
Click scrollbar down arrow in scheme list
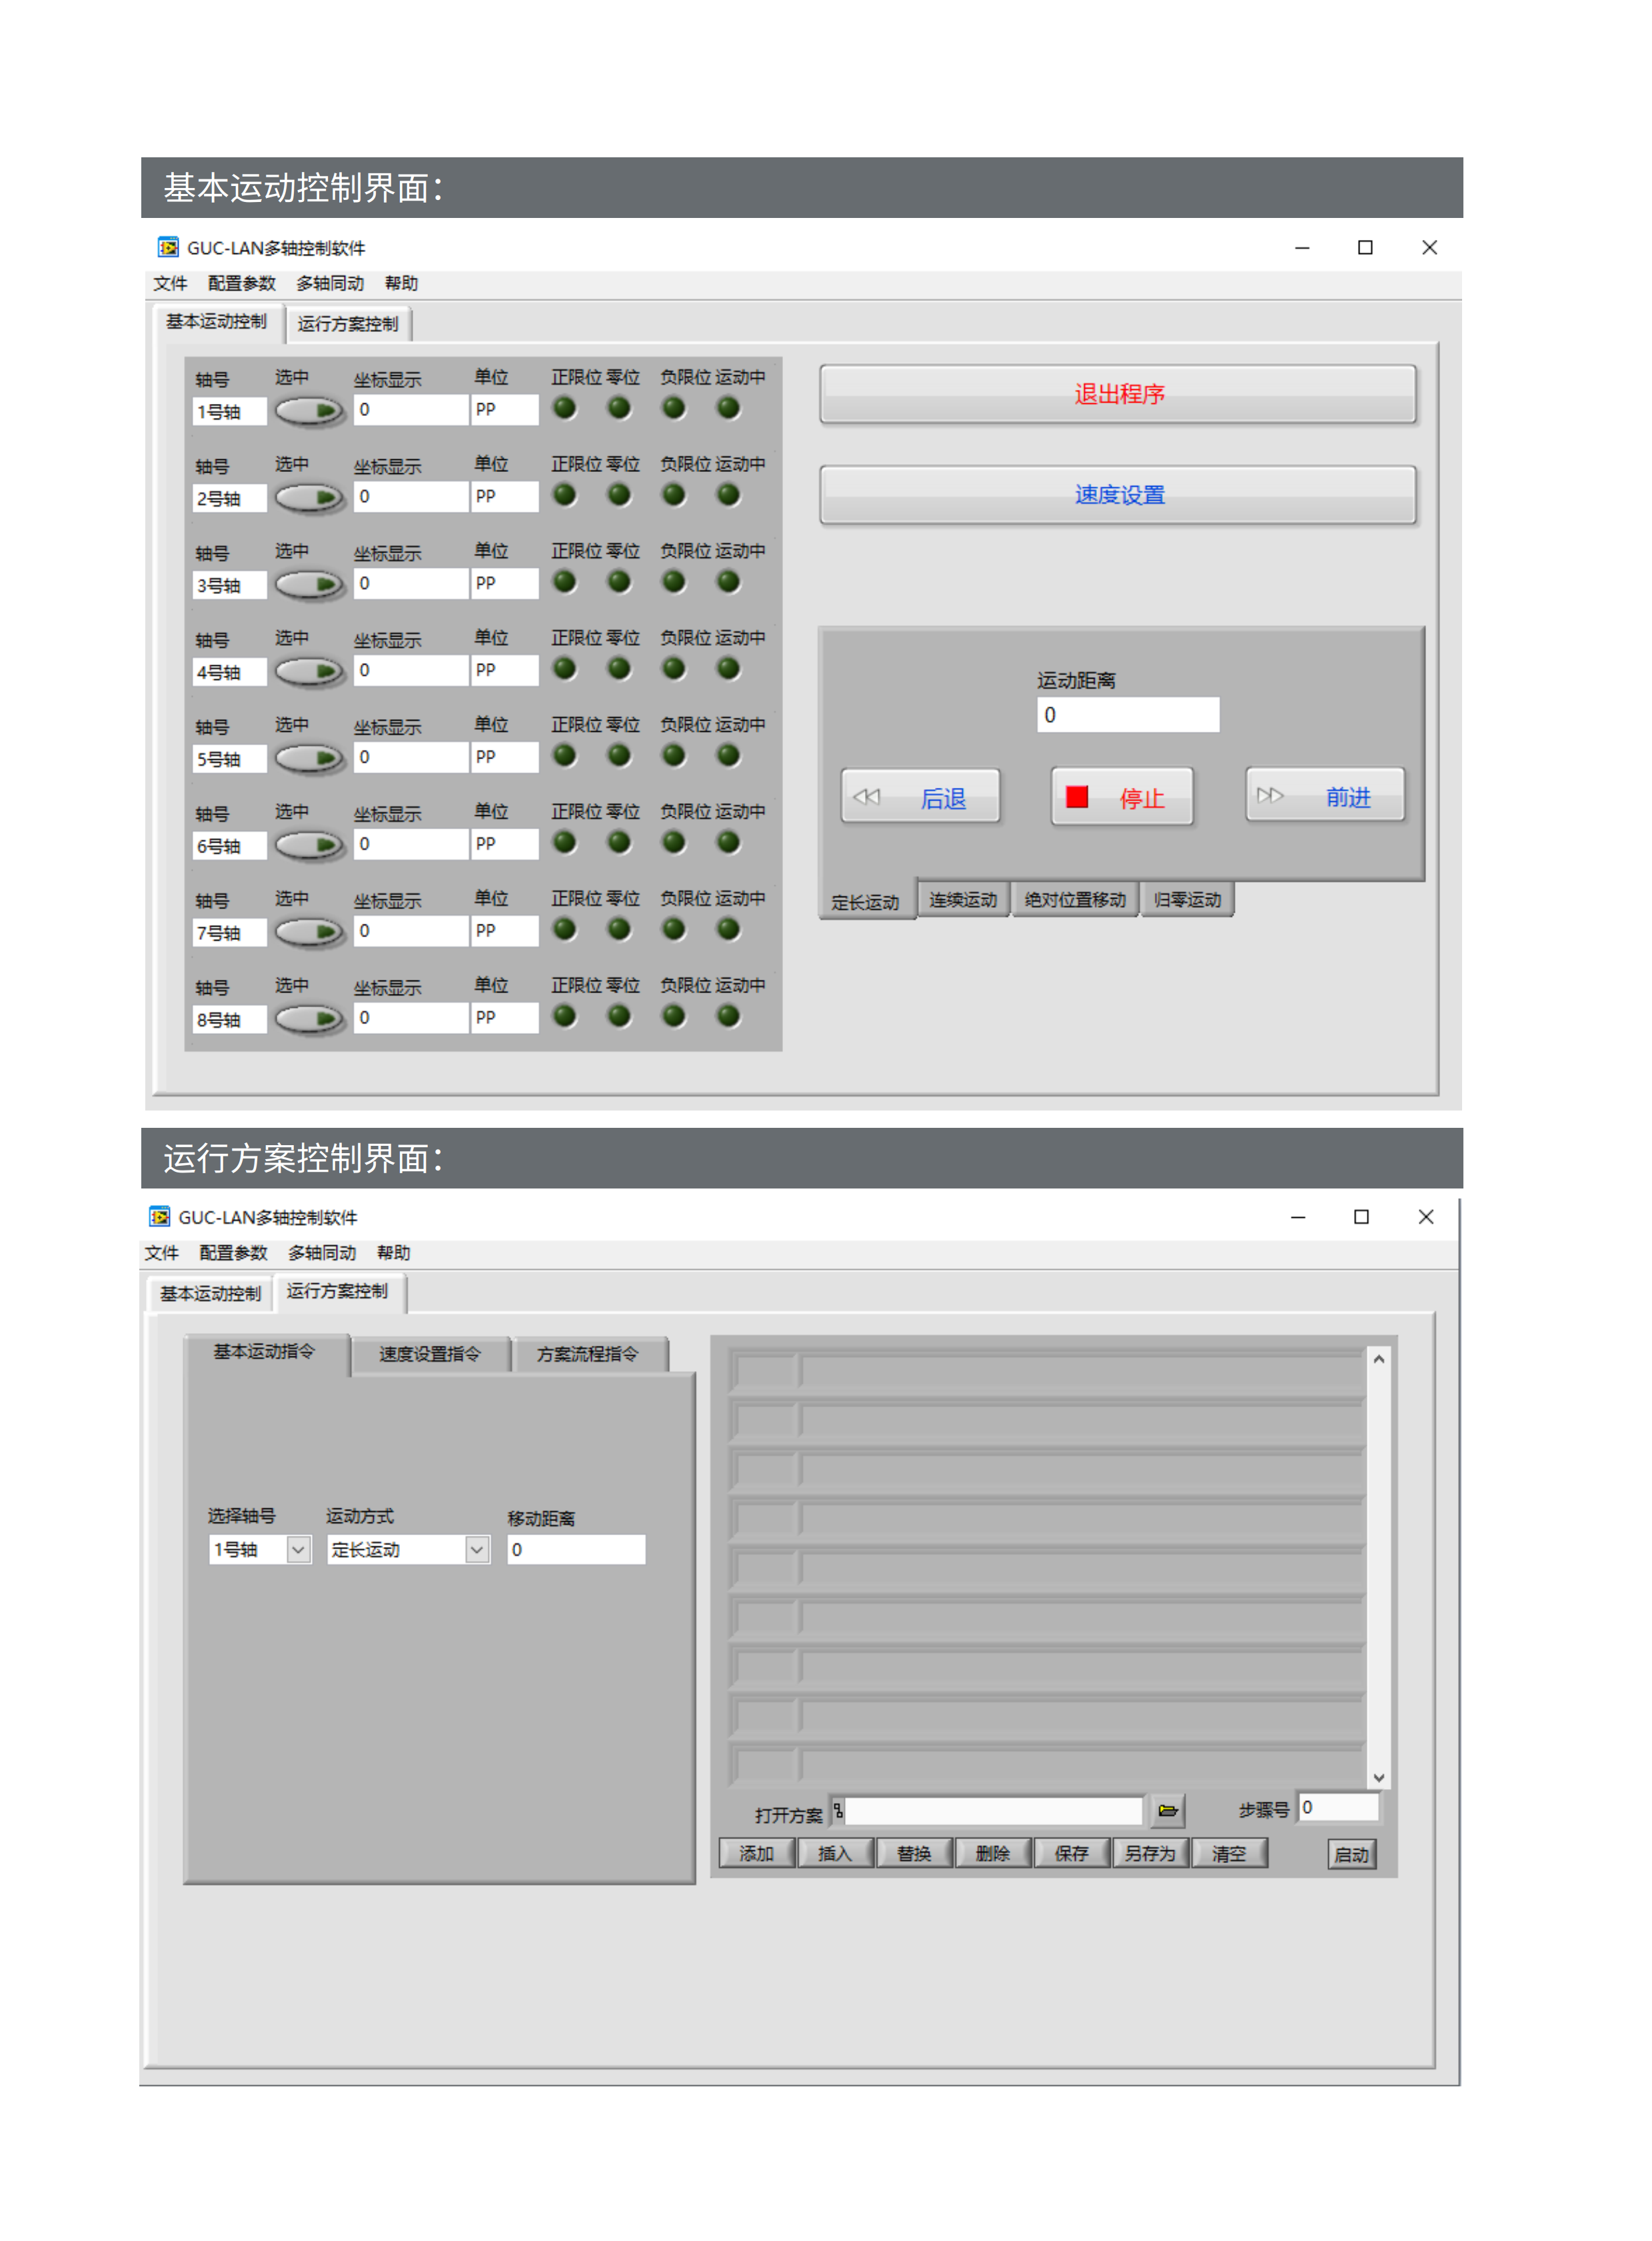(1379, 1777)
